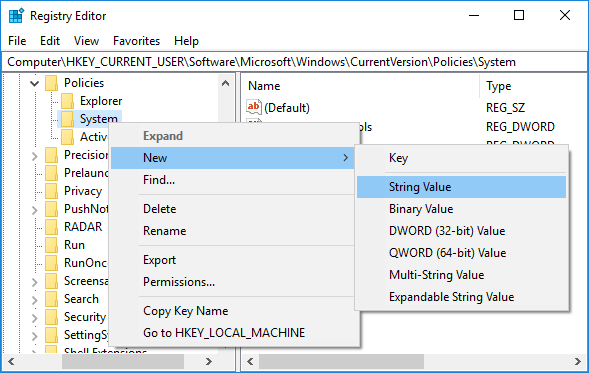The height and width of the screenshot is (373, 589).
Task: Choose Permissions... in the context menu
Action: tap(233, 282)
